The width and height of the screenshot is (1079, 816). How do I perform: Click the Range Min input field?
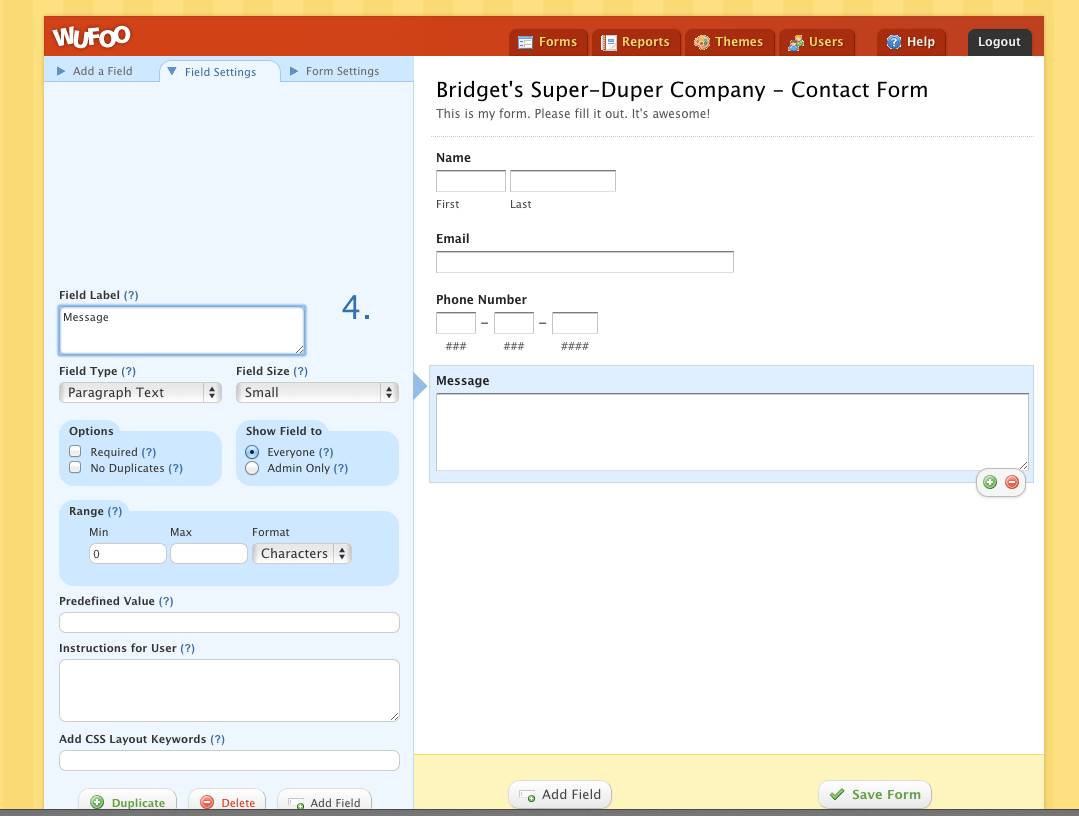coord(128,554)
